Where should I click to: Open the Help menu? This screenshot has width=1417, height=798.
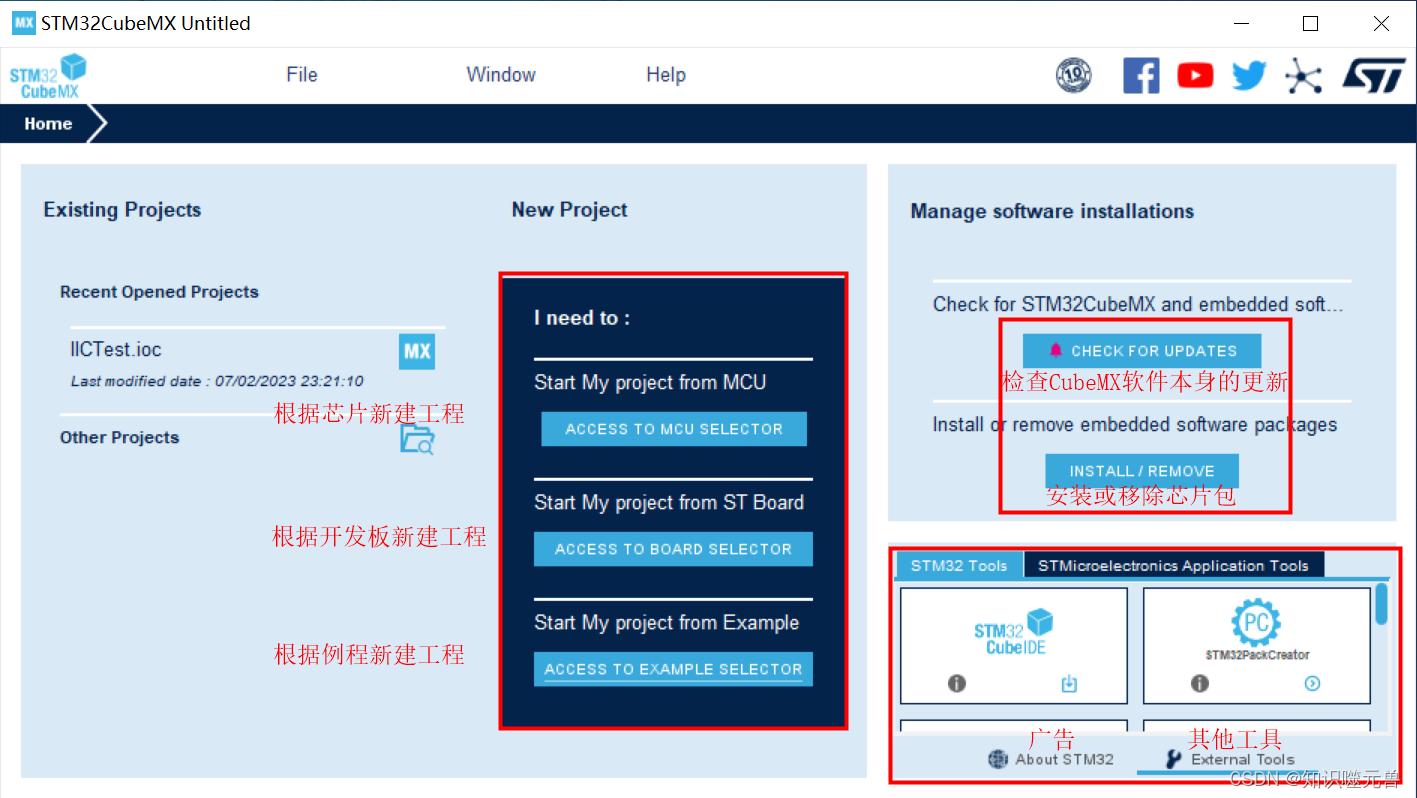(x=666, y=75)
